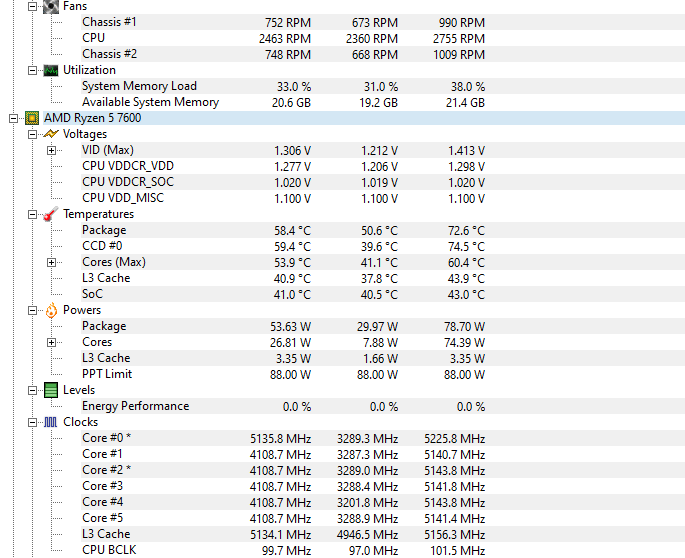Click the 97.0 MHz BCLK min value
The image size is (685, 558).
[x=374, y=551]
